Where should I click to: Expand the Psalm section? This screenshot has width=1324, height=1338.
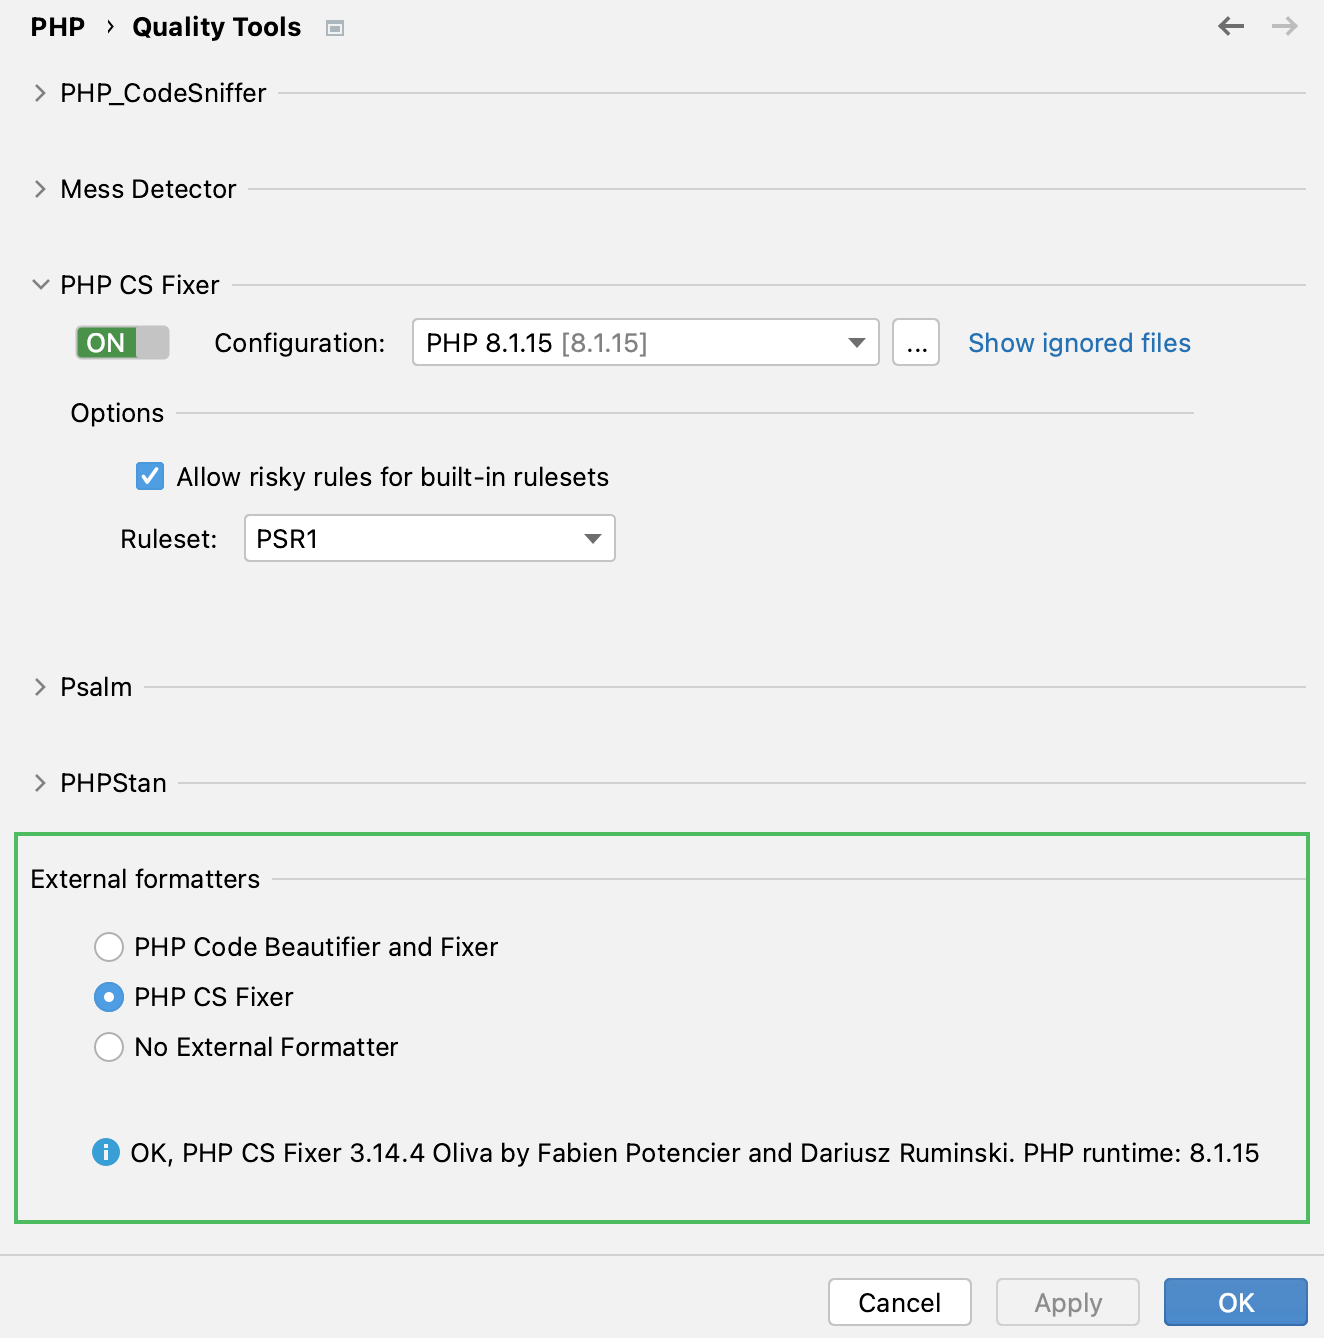point(40,687)
